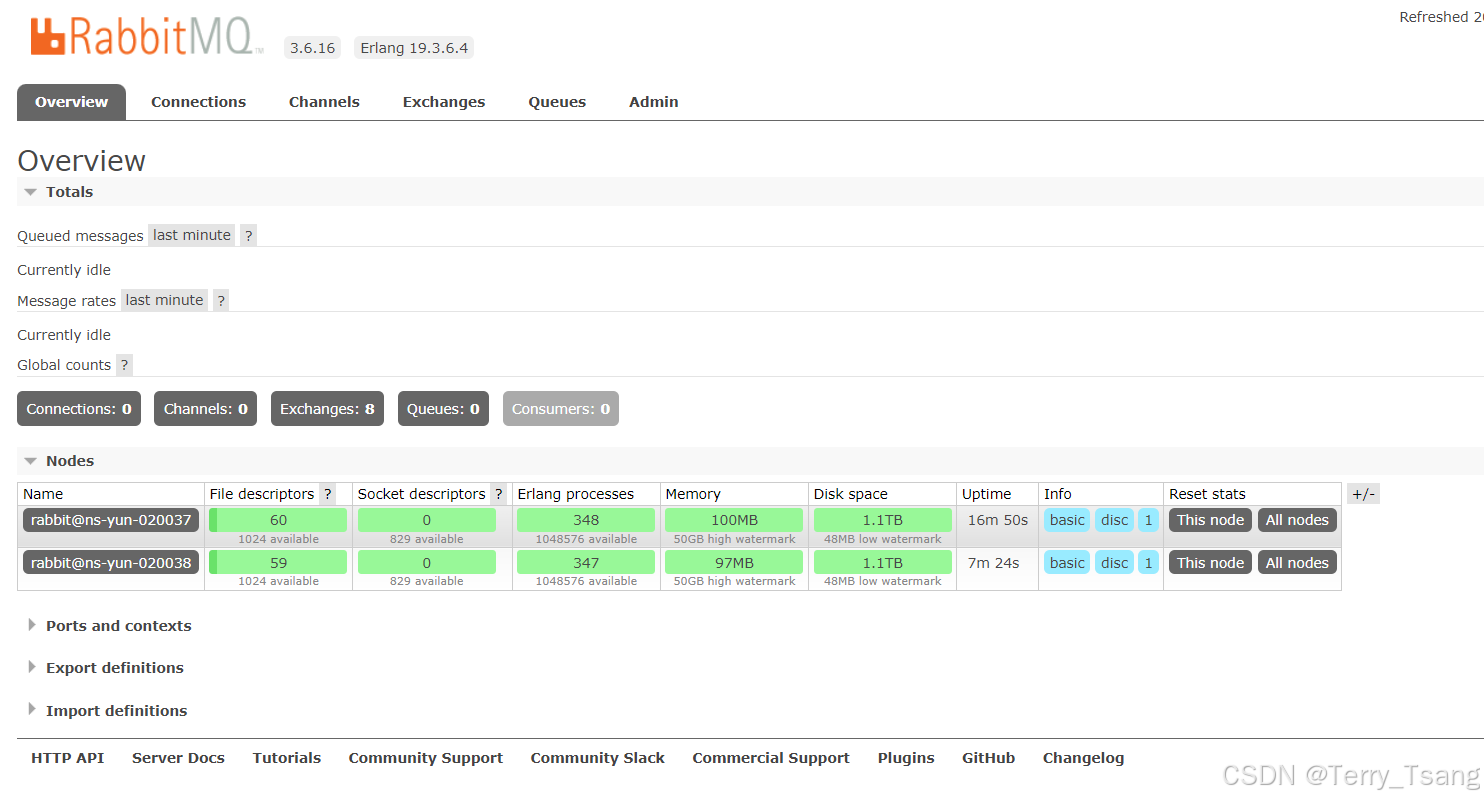This screenshot has height=801, width=1484.
Task: Open Community Support footer link
Action: 426,758
